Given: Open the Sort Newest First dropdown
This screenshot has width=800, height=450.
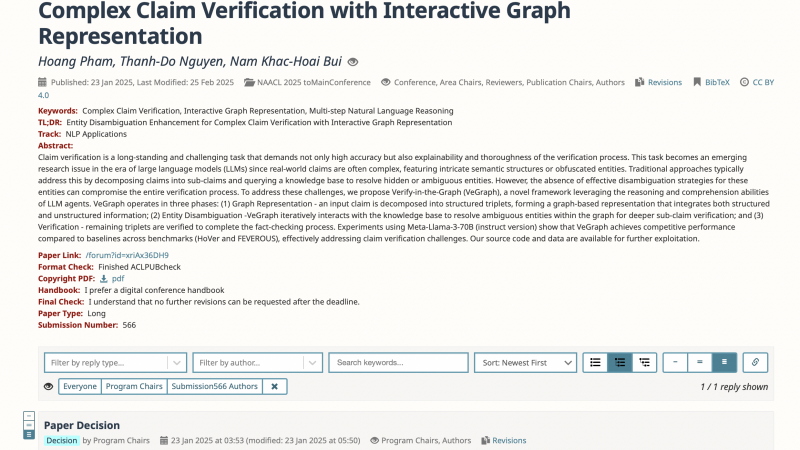Looking at the screenshot, I should tap(526, 363).
